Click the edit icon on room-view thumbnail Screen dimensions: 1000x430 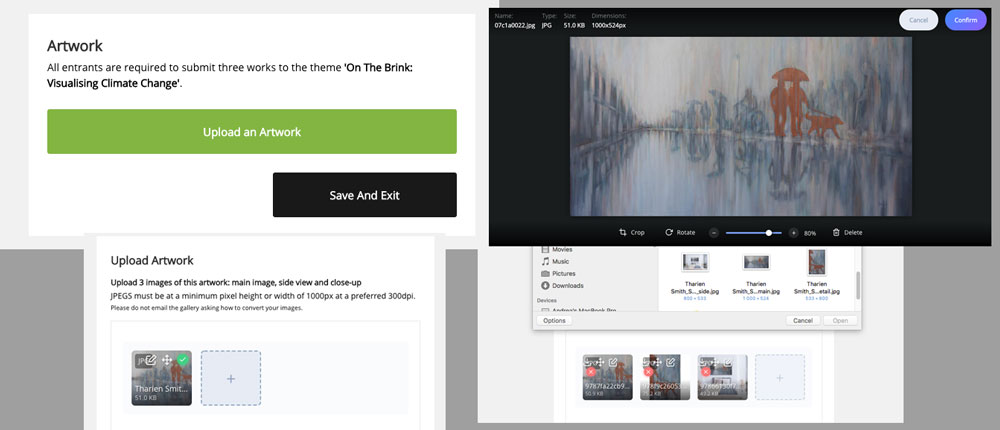[728, 362]
